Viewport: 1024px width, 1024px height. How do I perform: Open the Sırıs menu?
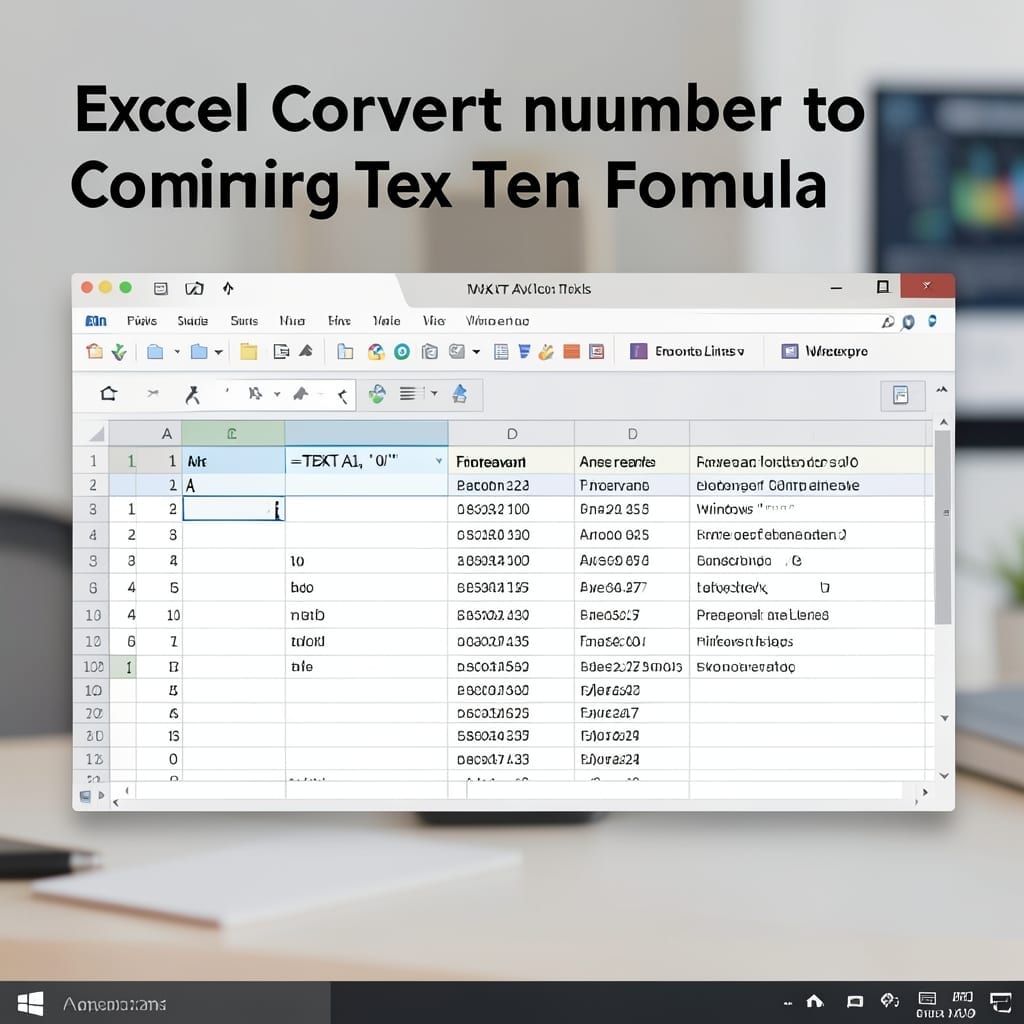coord(244,321)
